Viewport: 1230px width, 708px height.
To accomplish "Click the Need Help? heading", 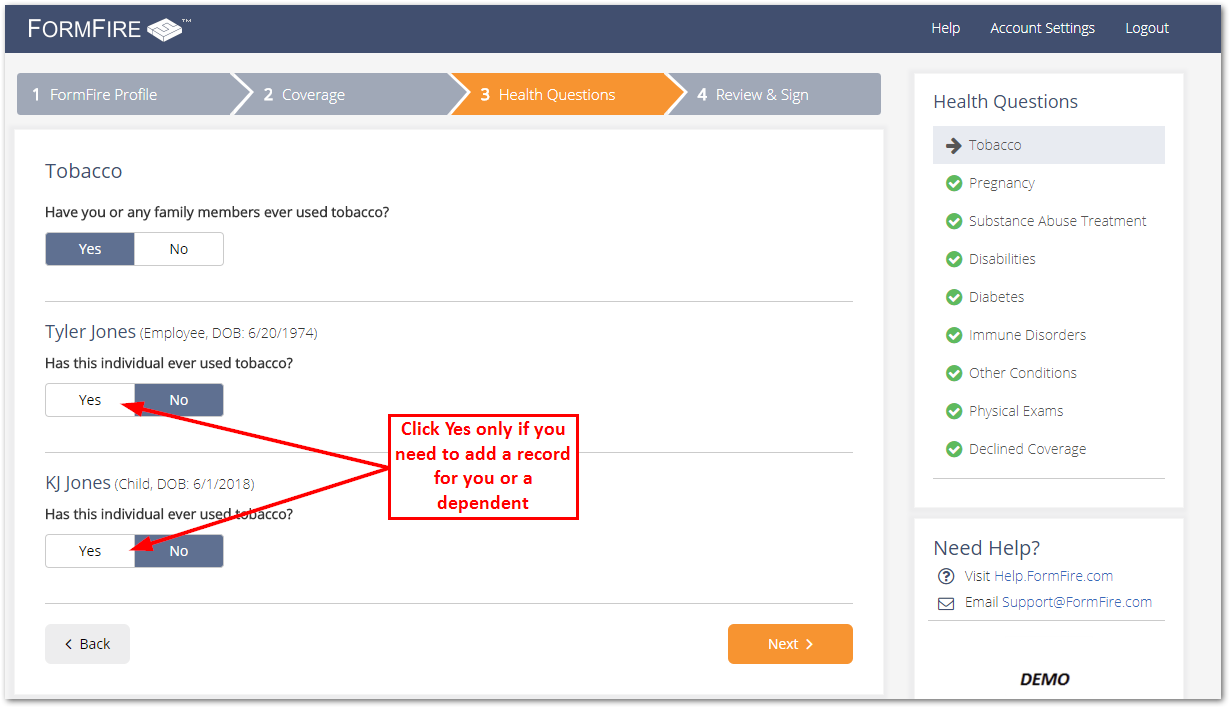I will 987,548.
